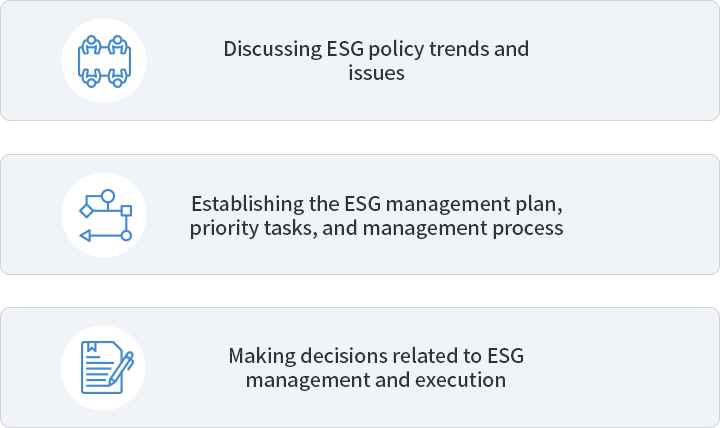Click the document with pen icon
The width and height of the screenshot is (720, 428).
point(104,368)
